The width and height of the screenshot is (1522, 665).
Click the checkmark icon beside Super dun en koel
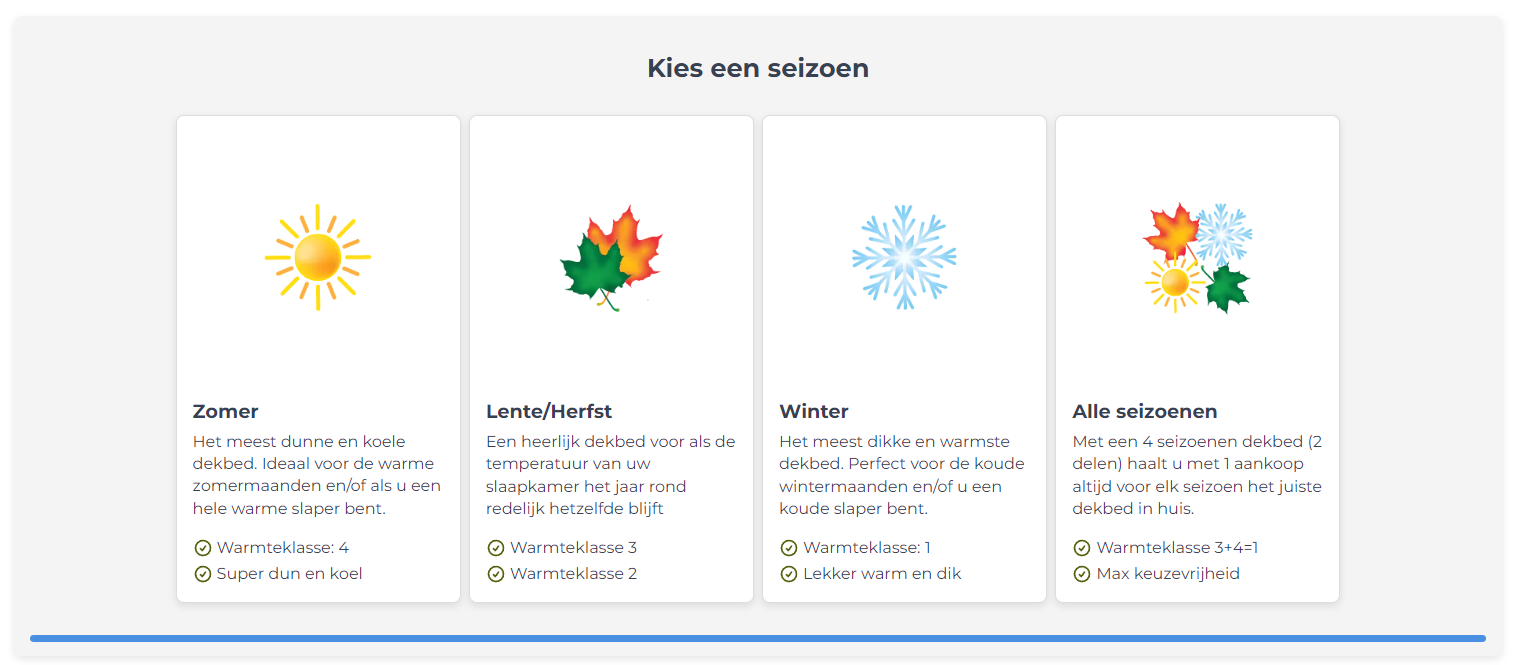click(203, 574)
